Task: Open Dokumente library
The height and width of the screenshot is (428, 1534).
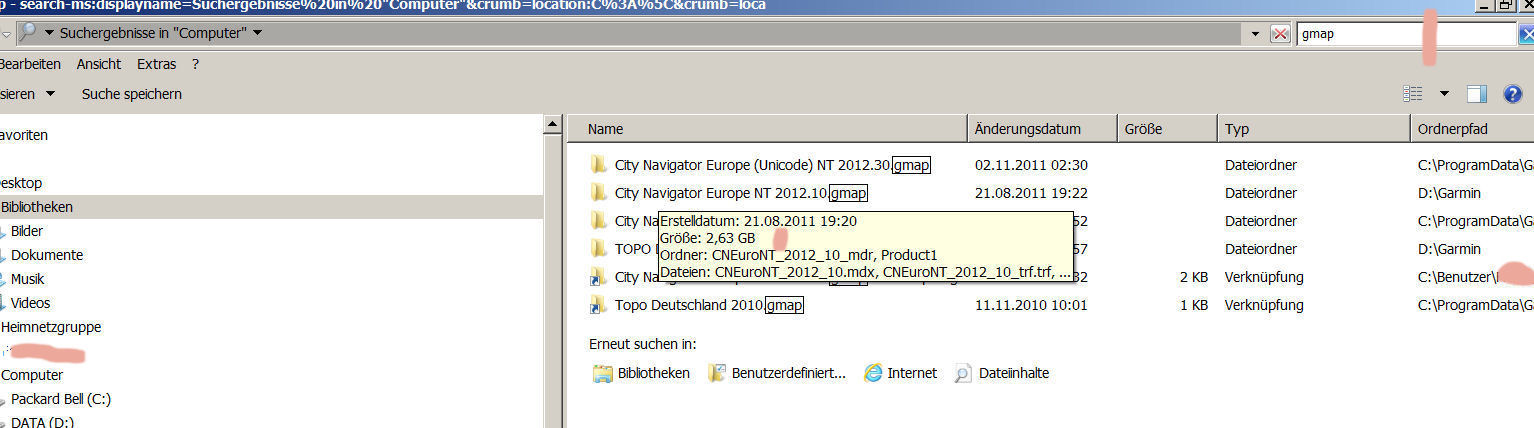Action: (47, 255)
